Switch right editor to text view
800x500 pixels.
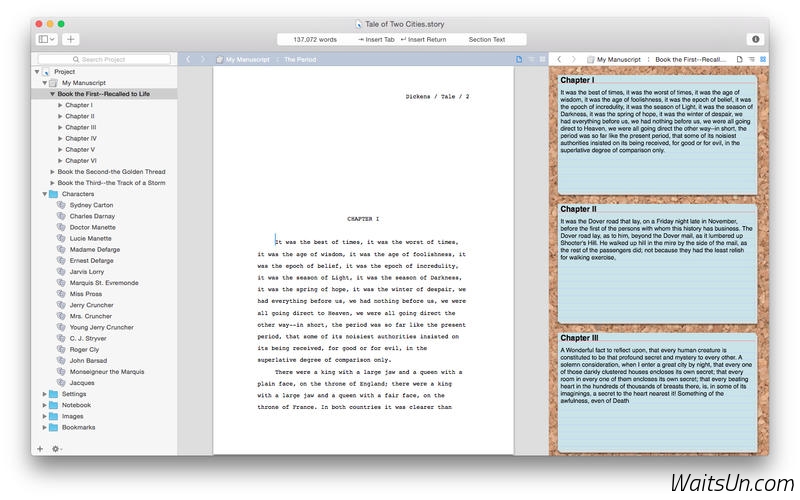(x=739, y=59)
